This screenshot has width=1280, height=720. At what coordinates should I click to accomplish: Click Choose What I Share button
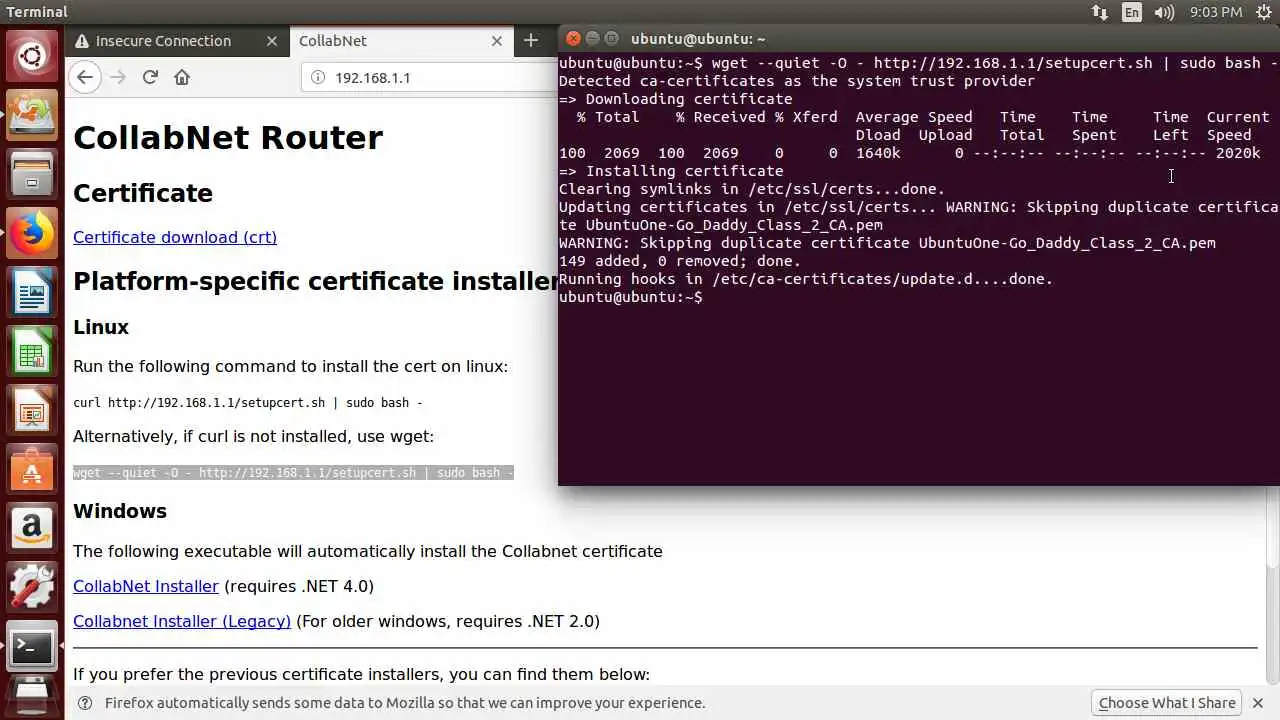[x=1167, y=703]
